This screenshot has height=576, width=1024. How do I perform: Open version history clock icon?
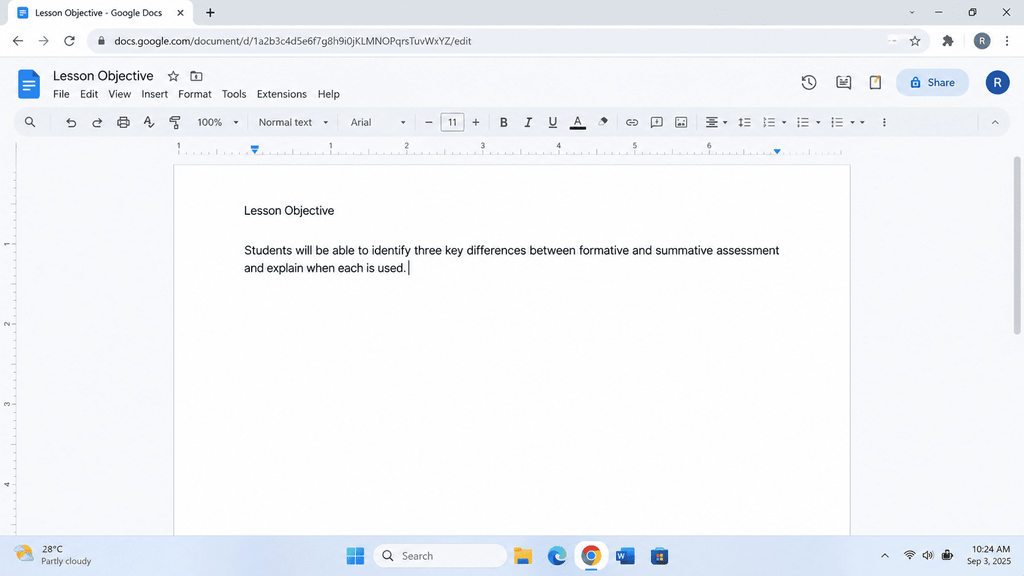tap(809, 82)
